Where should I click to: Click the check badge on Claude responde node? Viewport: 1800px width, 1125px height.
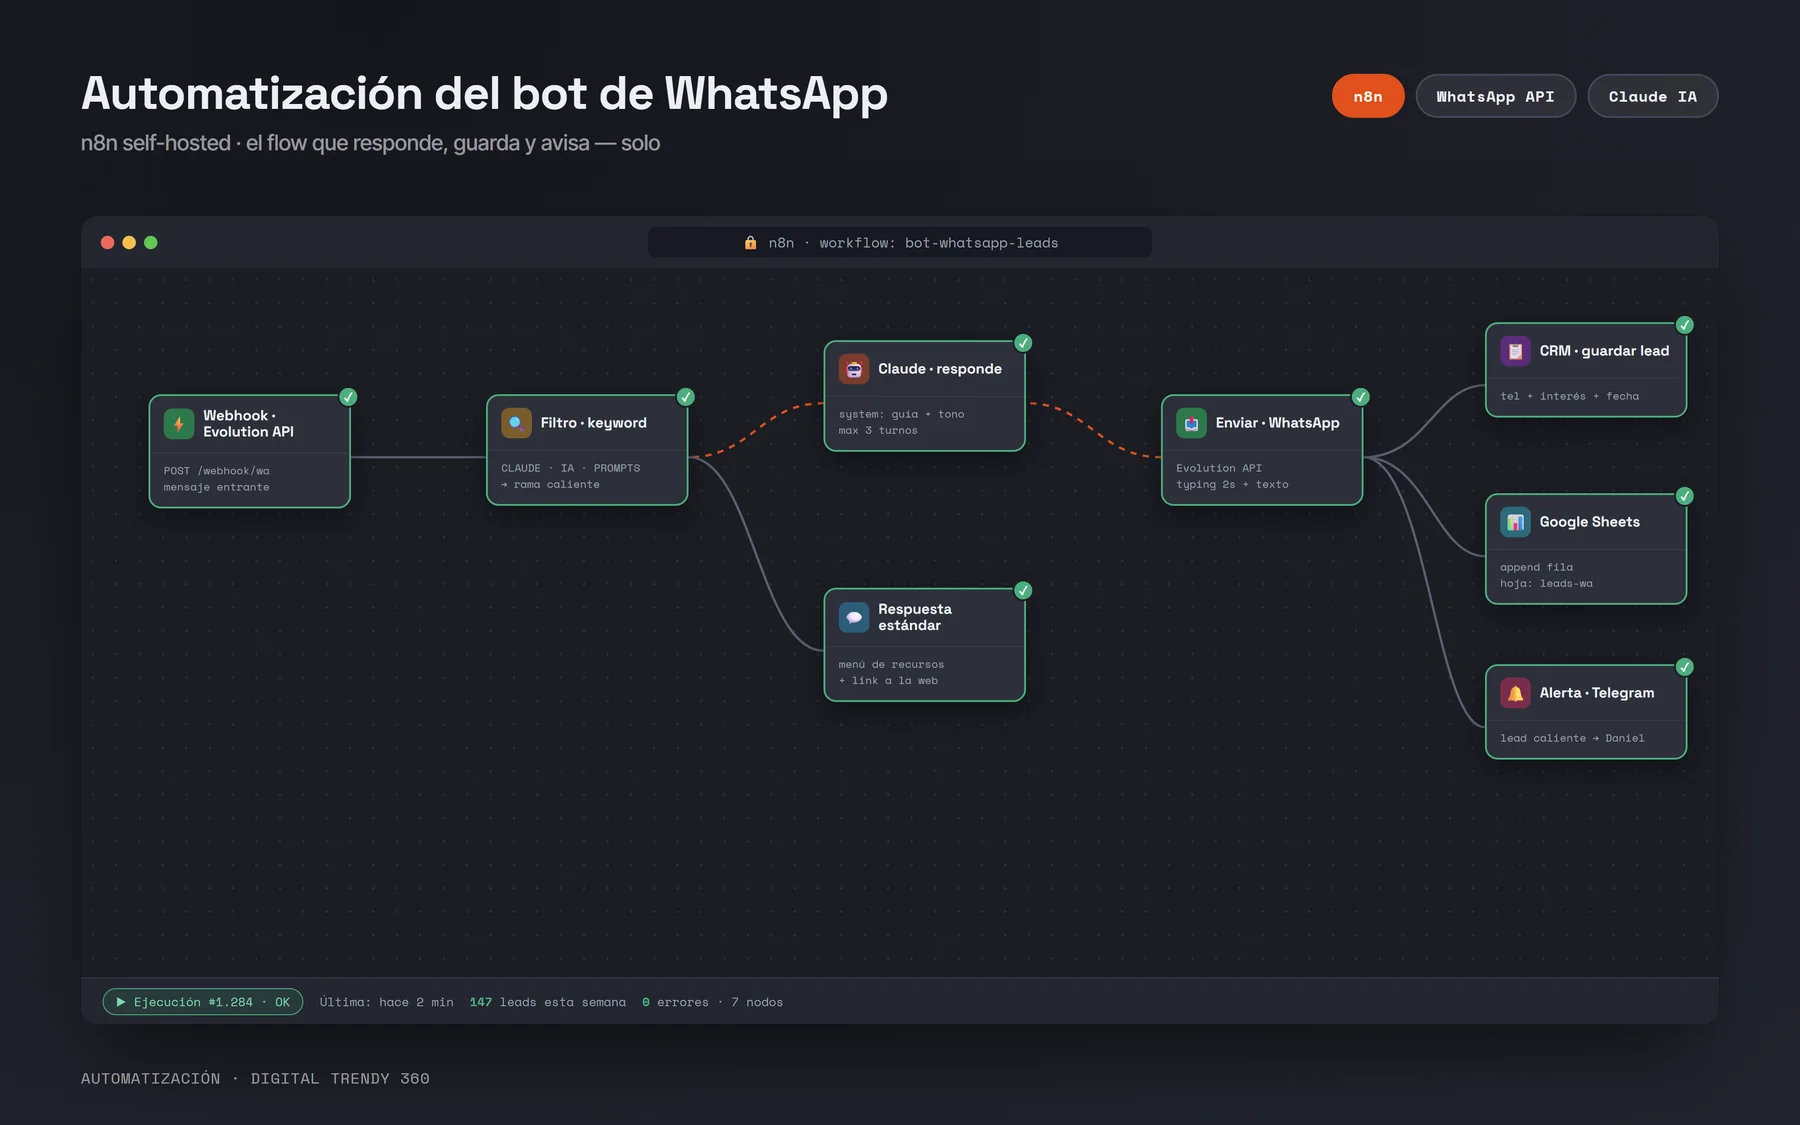1023,343
